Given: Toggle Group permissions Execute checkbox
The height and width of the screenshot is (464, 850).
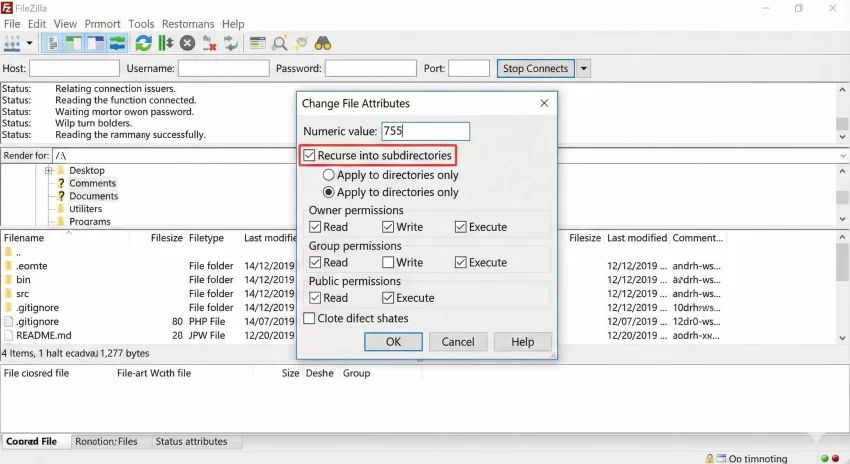Looking at the screenshot, I should pos(460,262).
